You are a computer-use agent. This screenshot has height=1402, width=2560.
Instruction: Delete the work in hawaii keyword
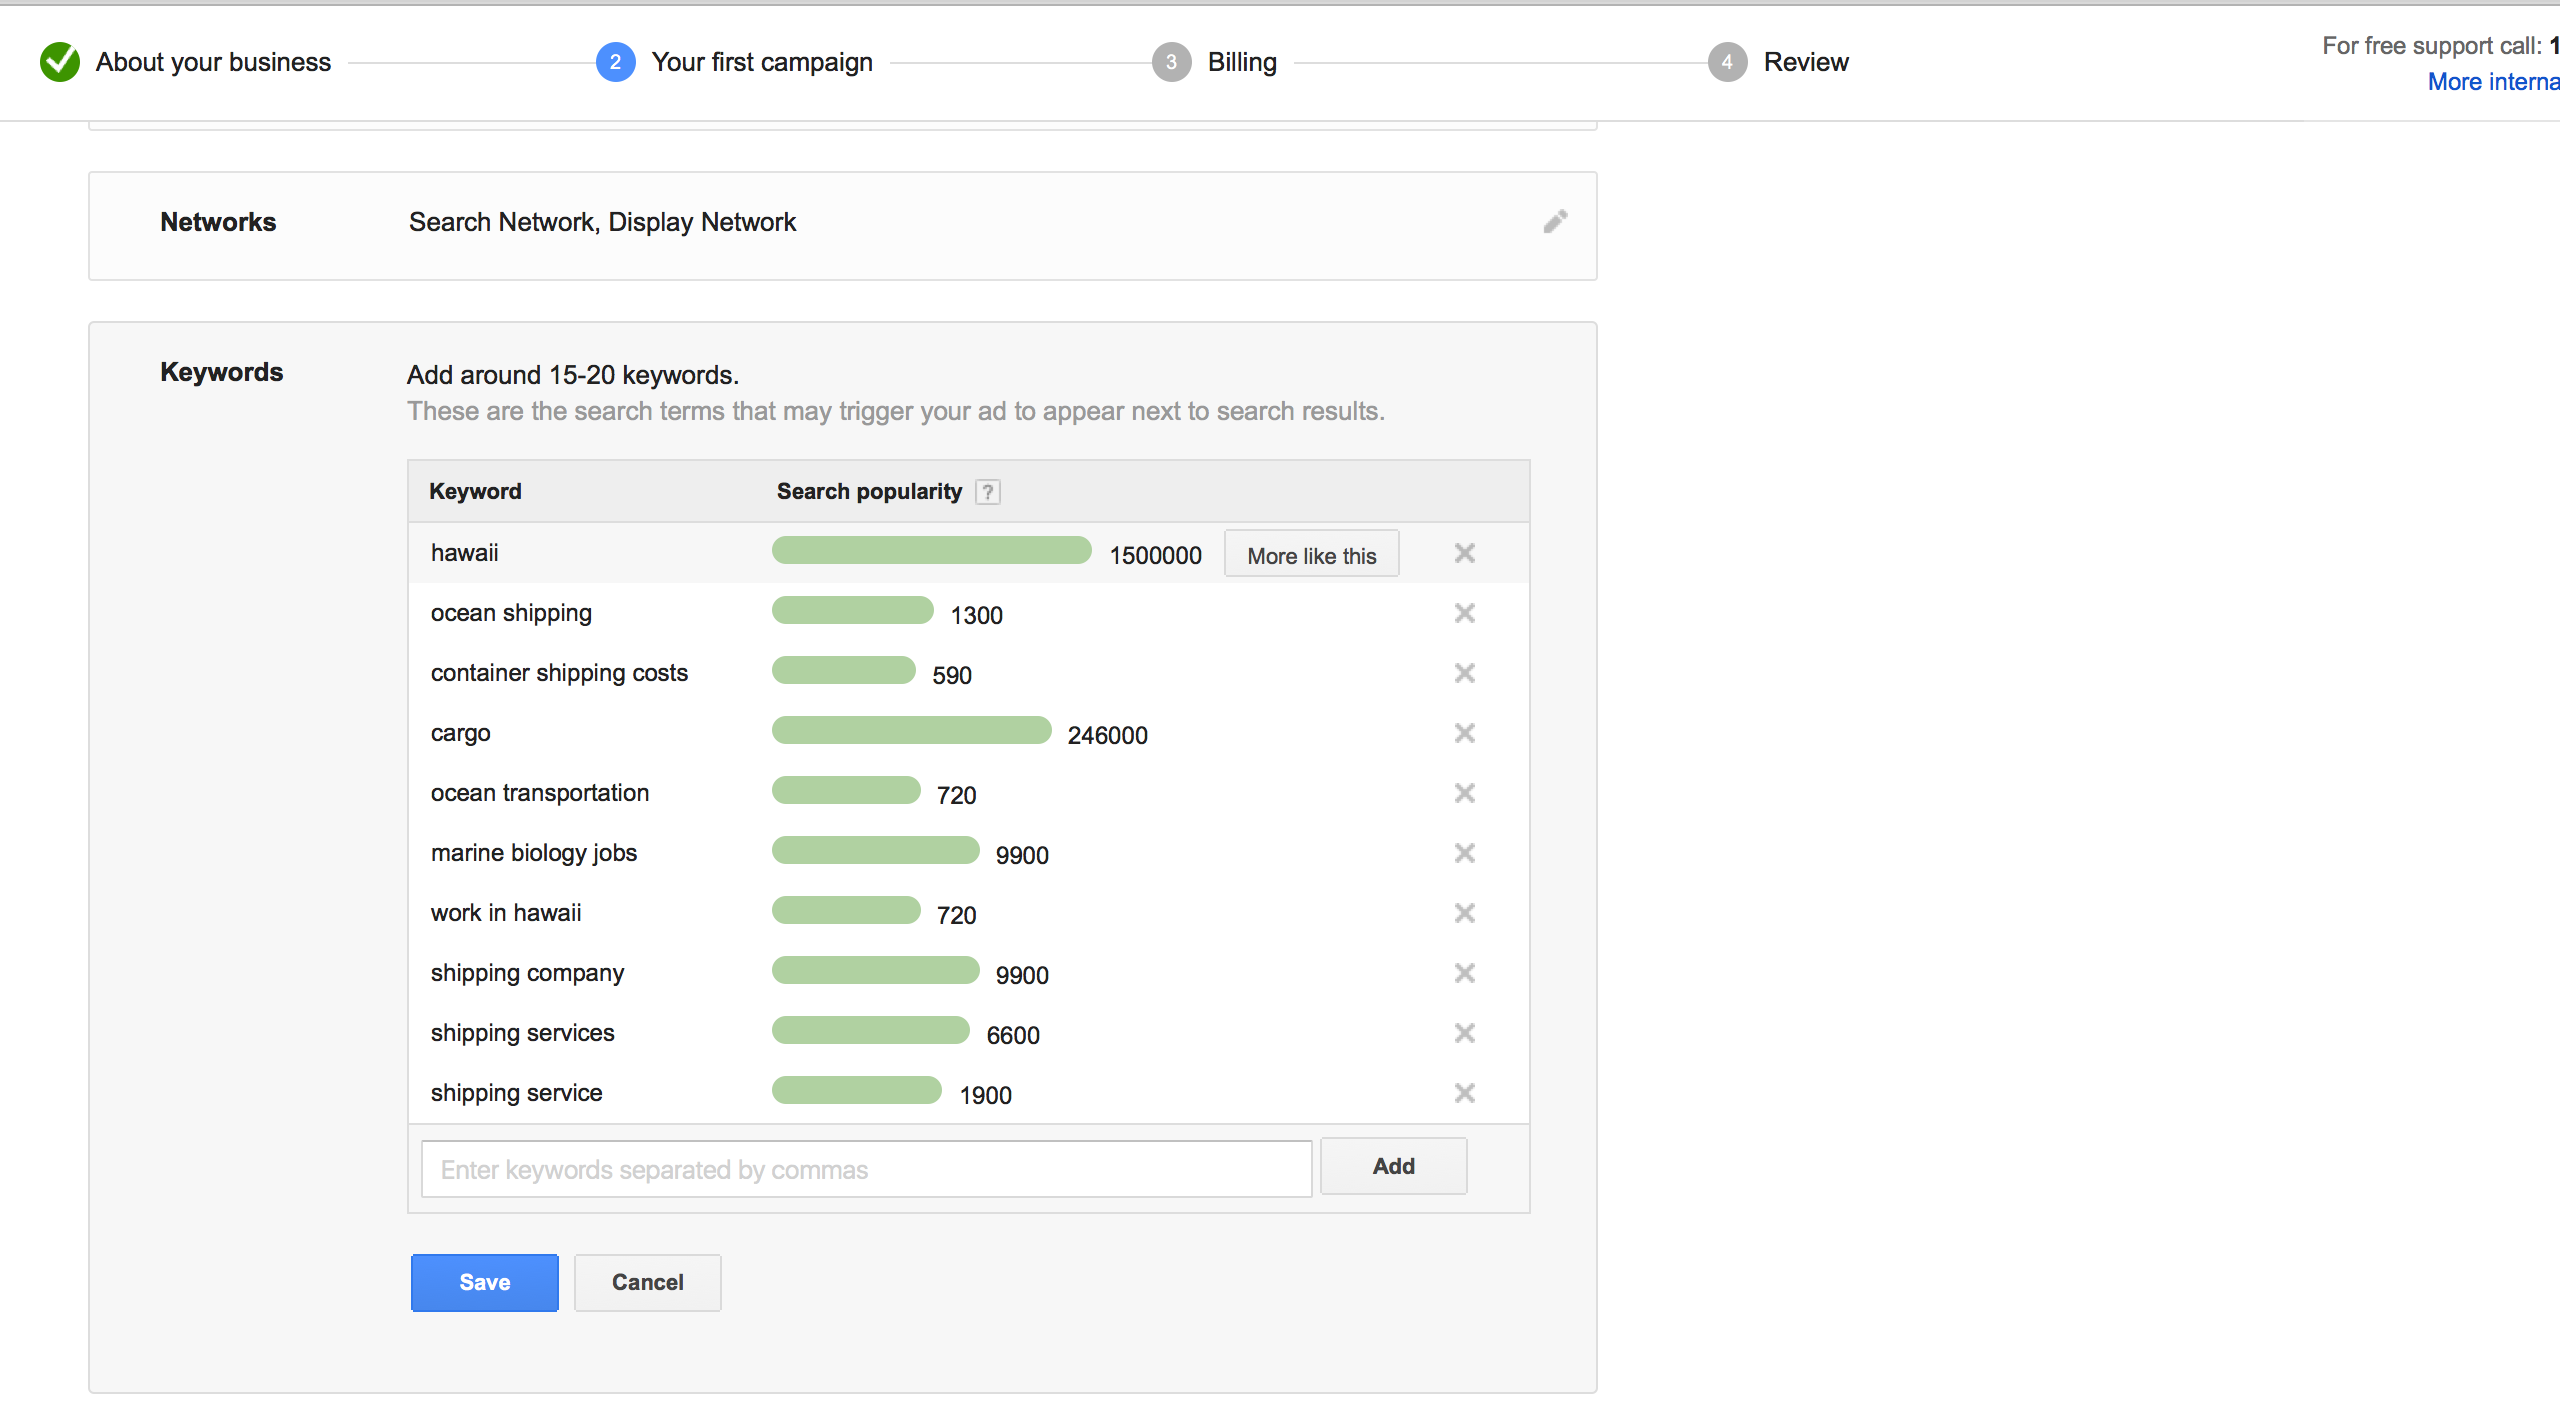[1464, 913]
